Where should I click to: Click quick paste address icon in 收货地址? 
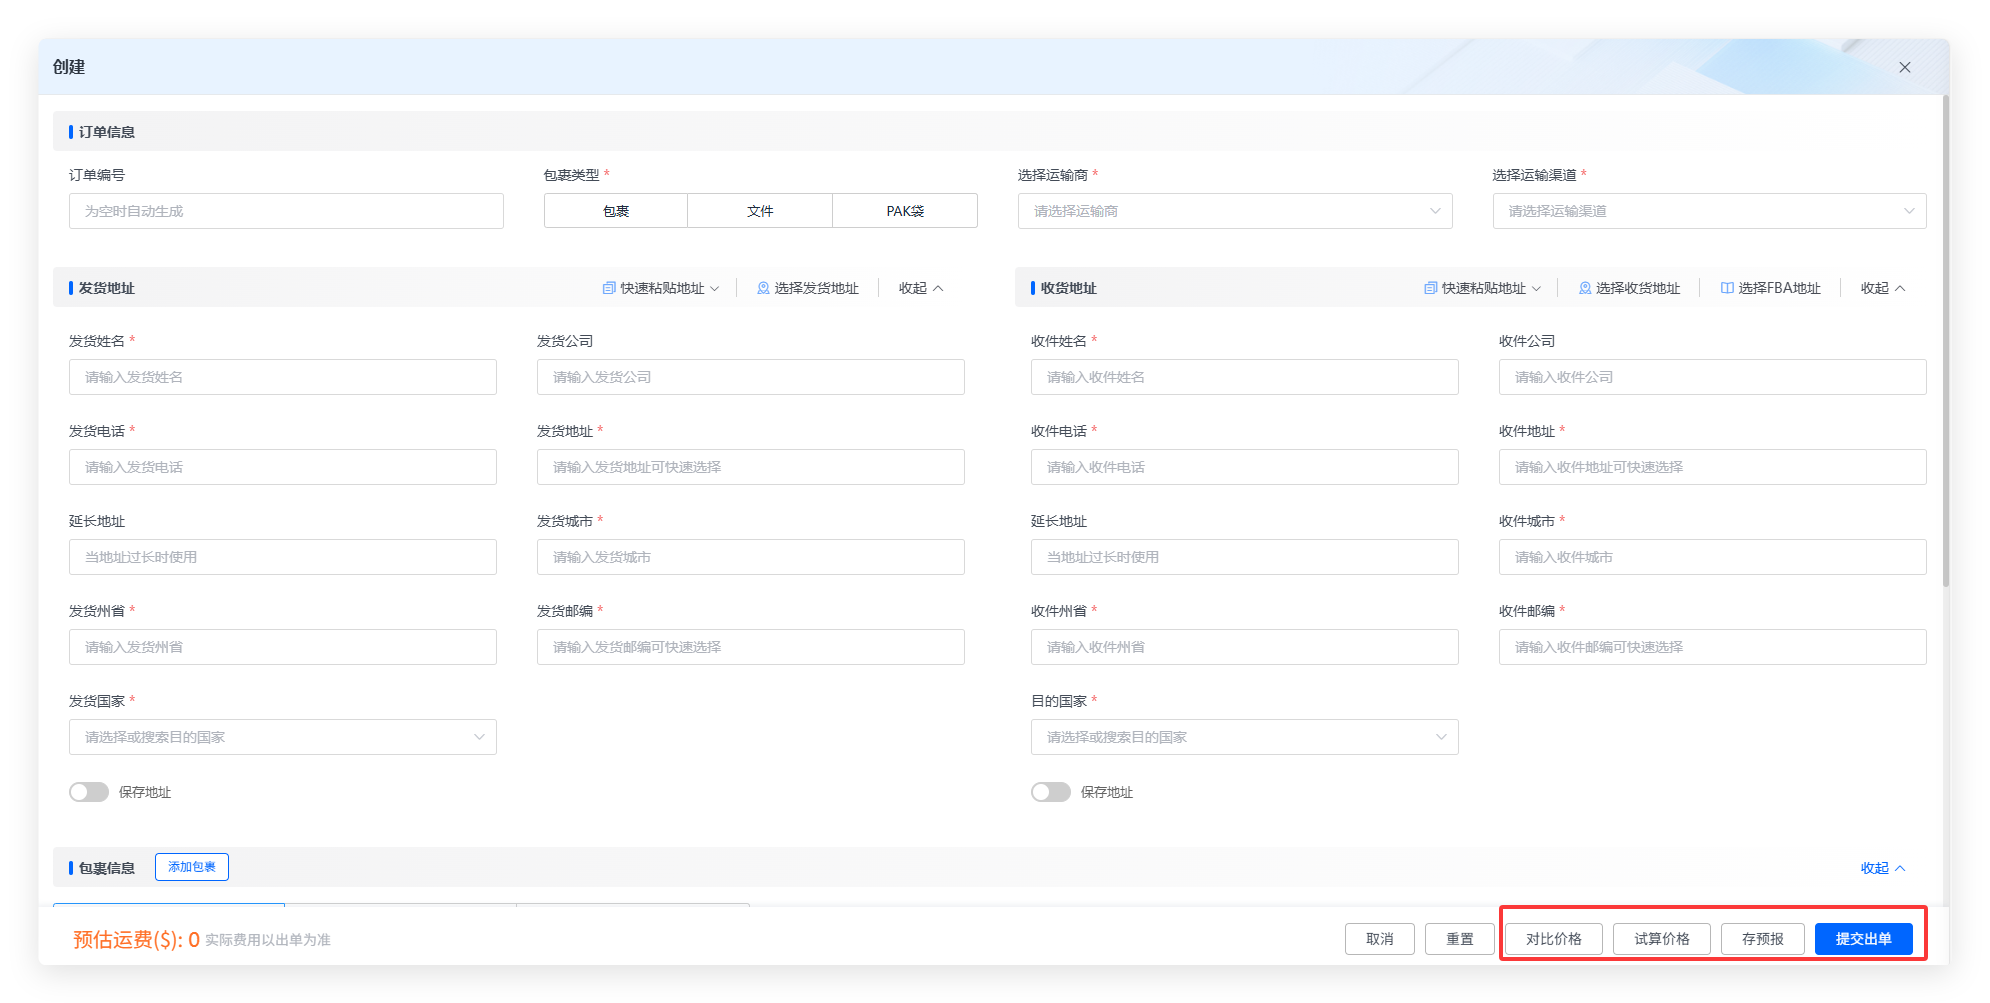[1430, 288]
